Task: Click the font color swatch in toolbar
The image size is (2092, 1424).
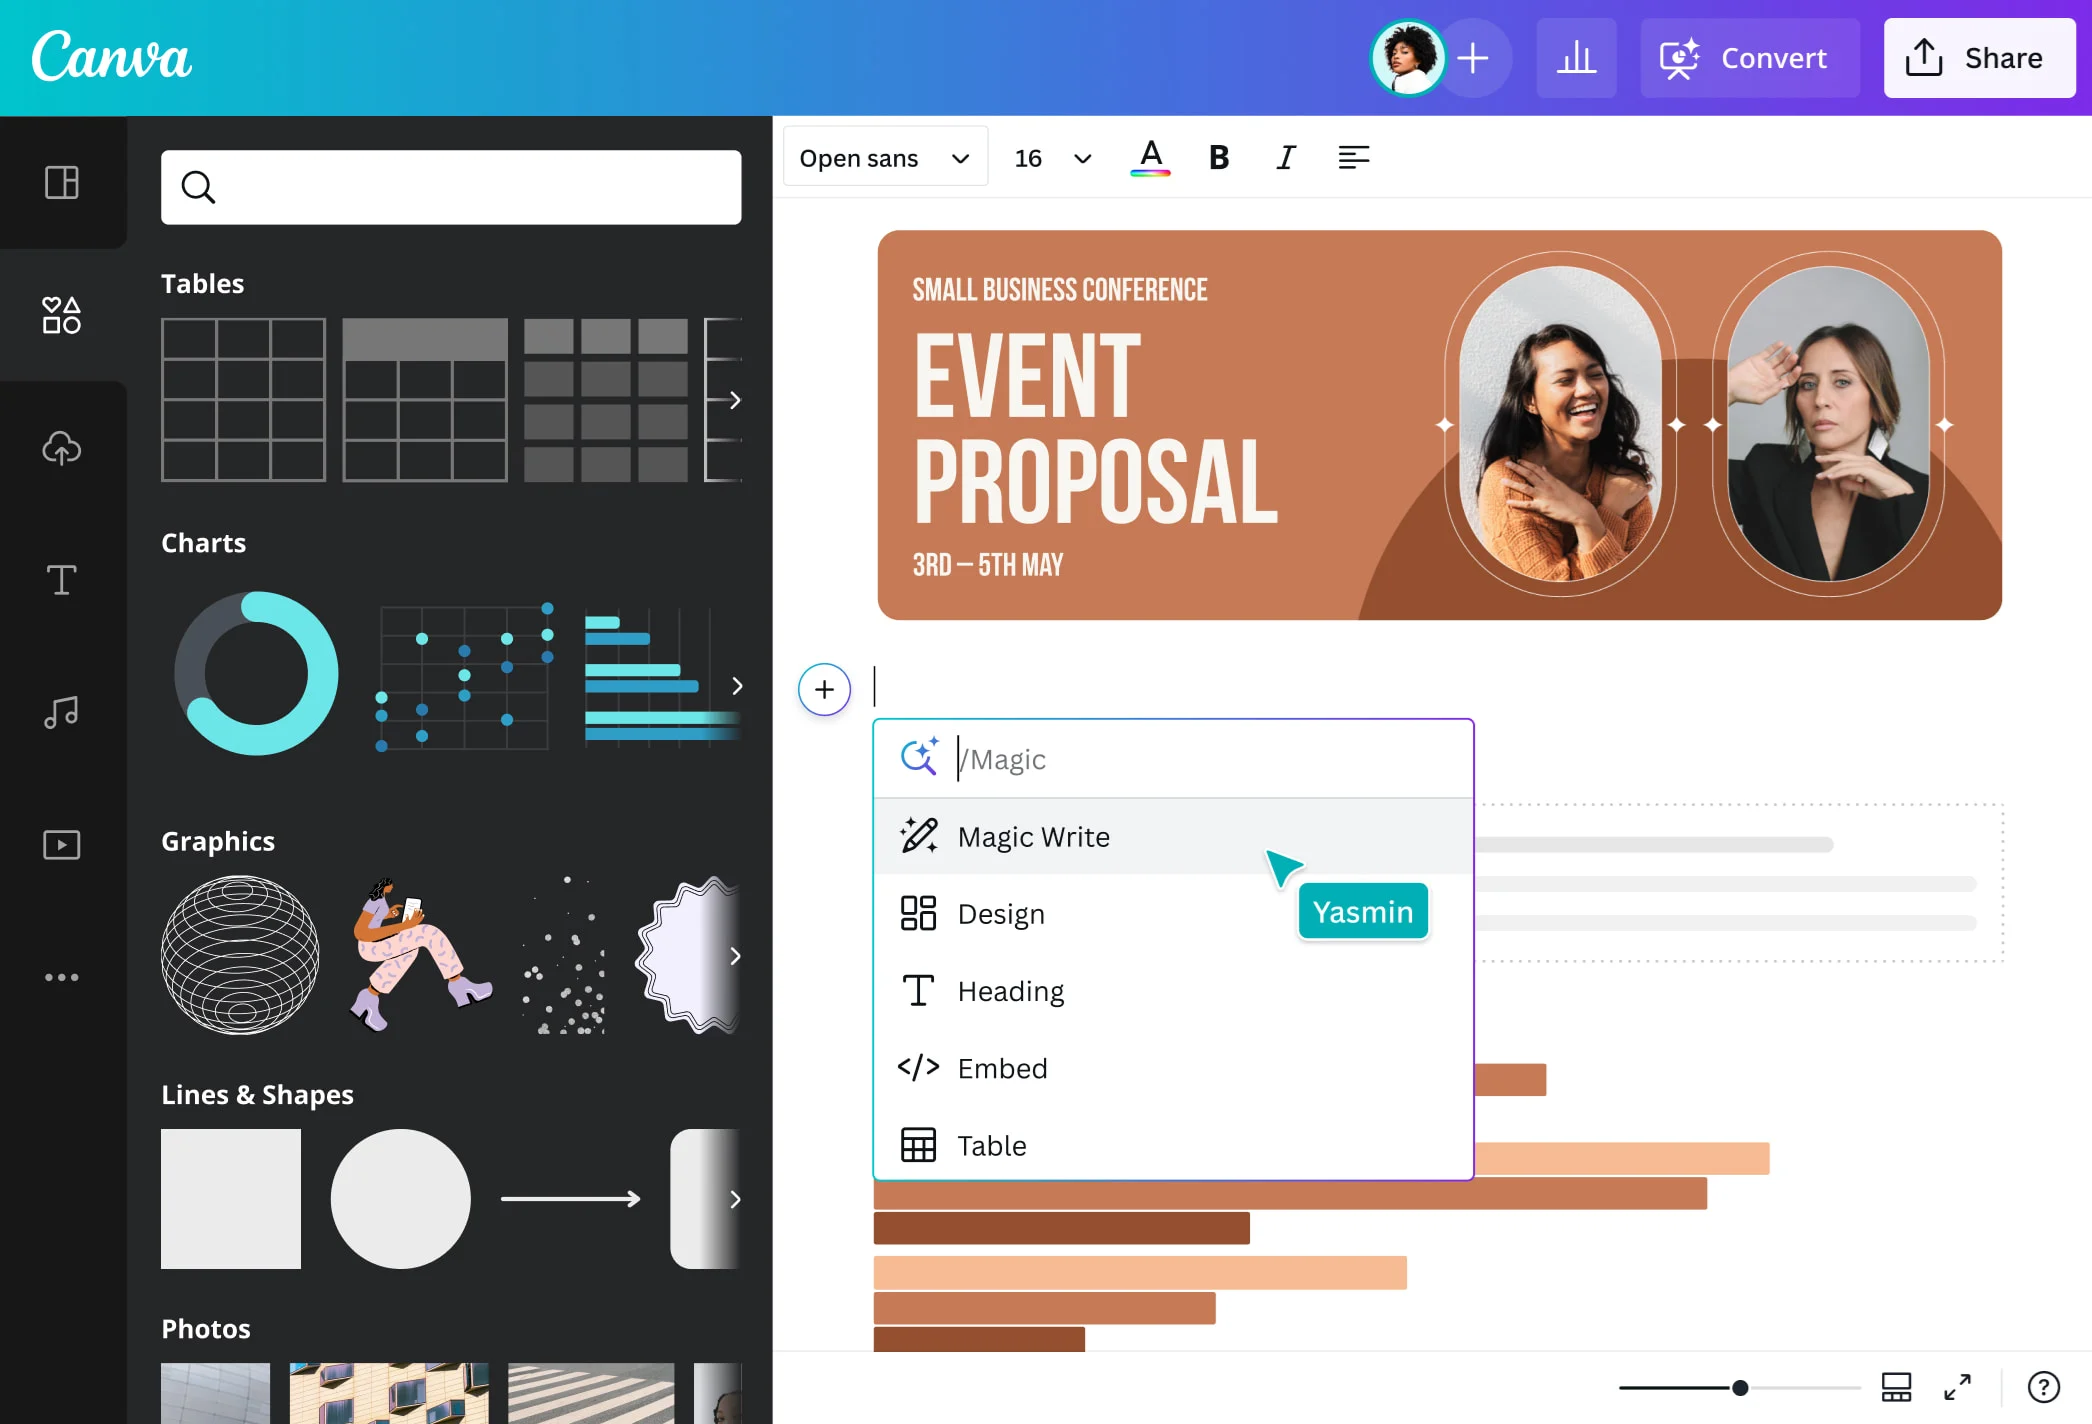Action: [1150, 156]
